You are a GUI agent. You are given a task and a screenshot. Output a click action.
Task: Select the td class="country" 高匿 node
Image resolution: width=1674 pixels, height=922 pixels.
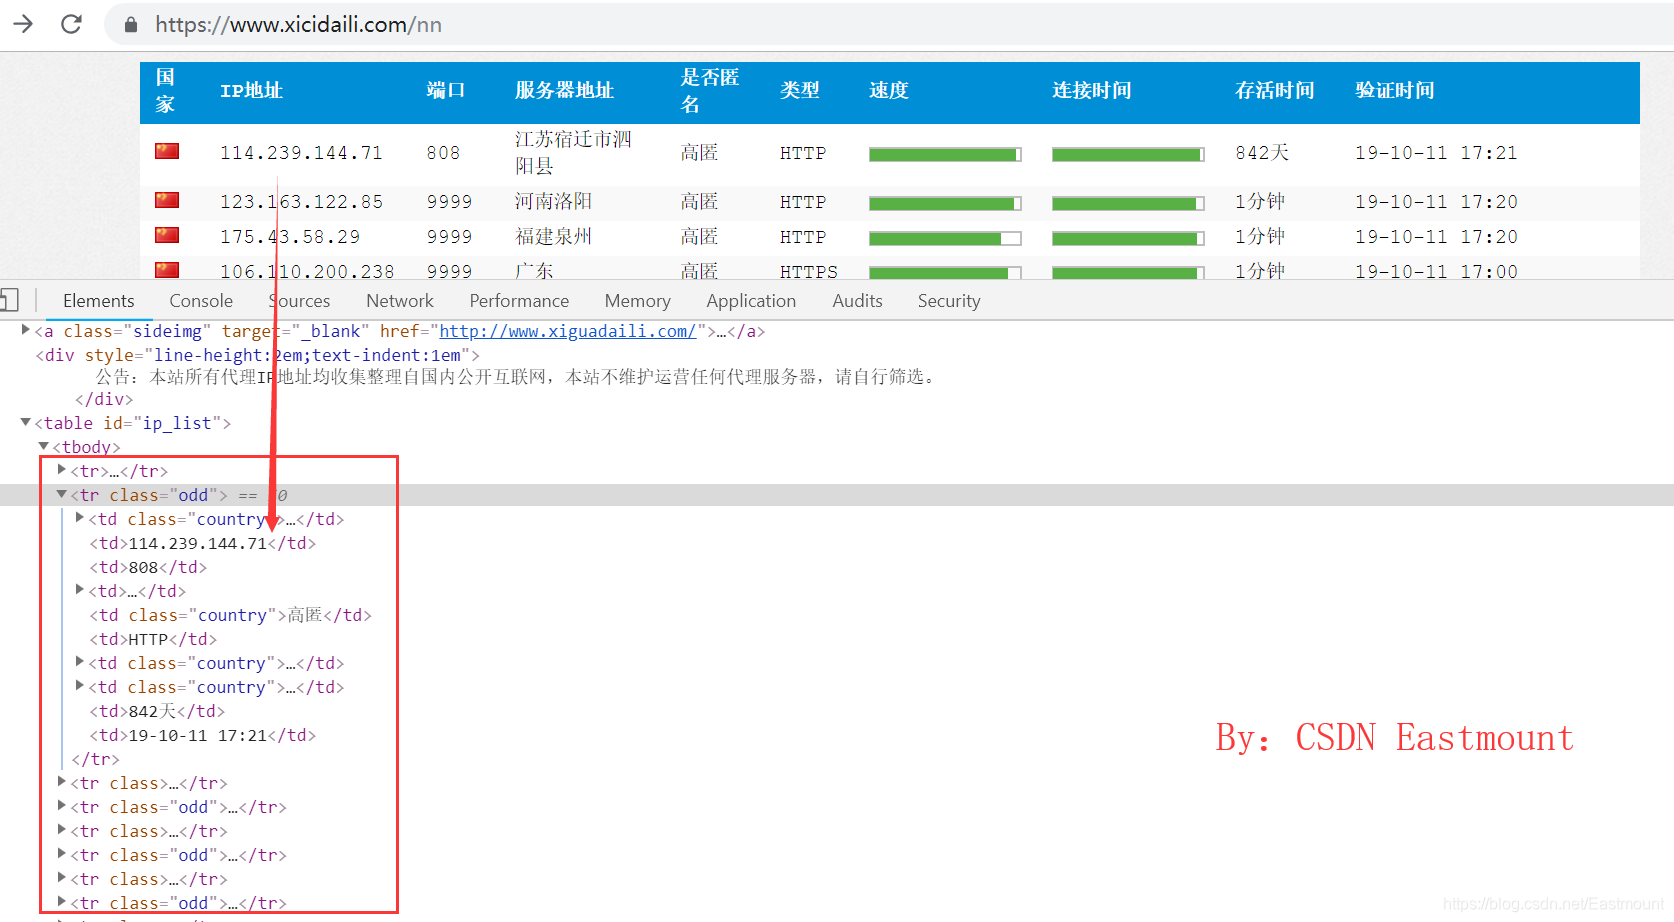(x=230, y=615)
